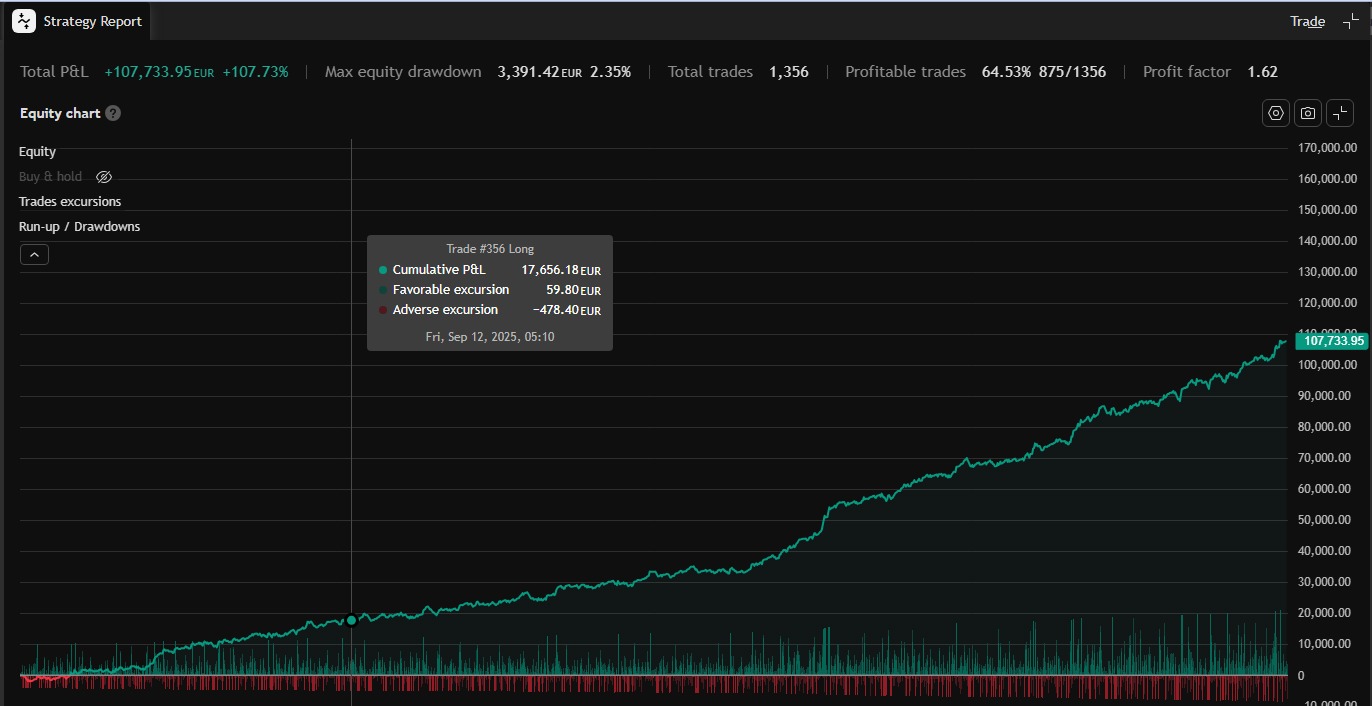Viewport: 1372px width, 706px height.
Task: Click the 140,000.00 axis label
Action: tap(1327, 241)
